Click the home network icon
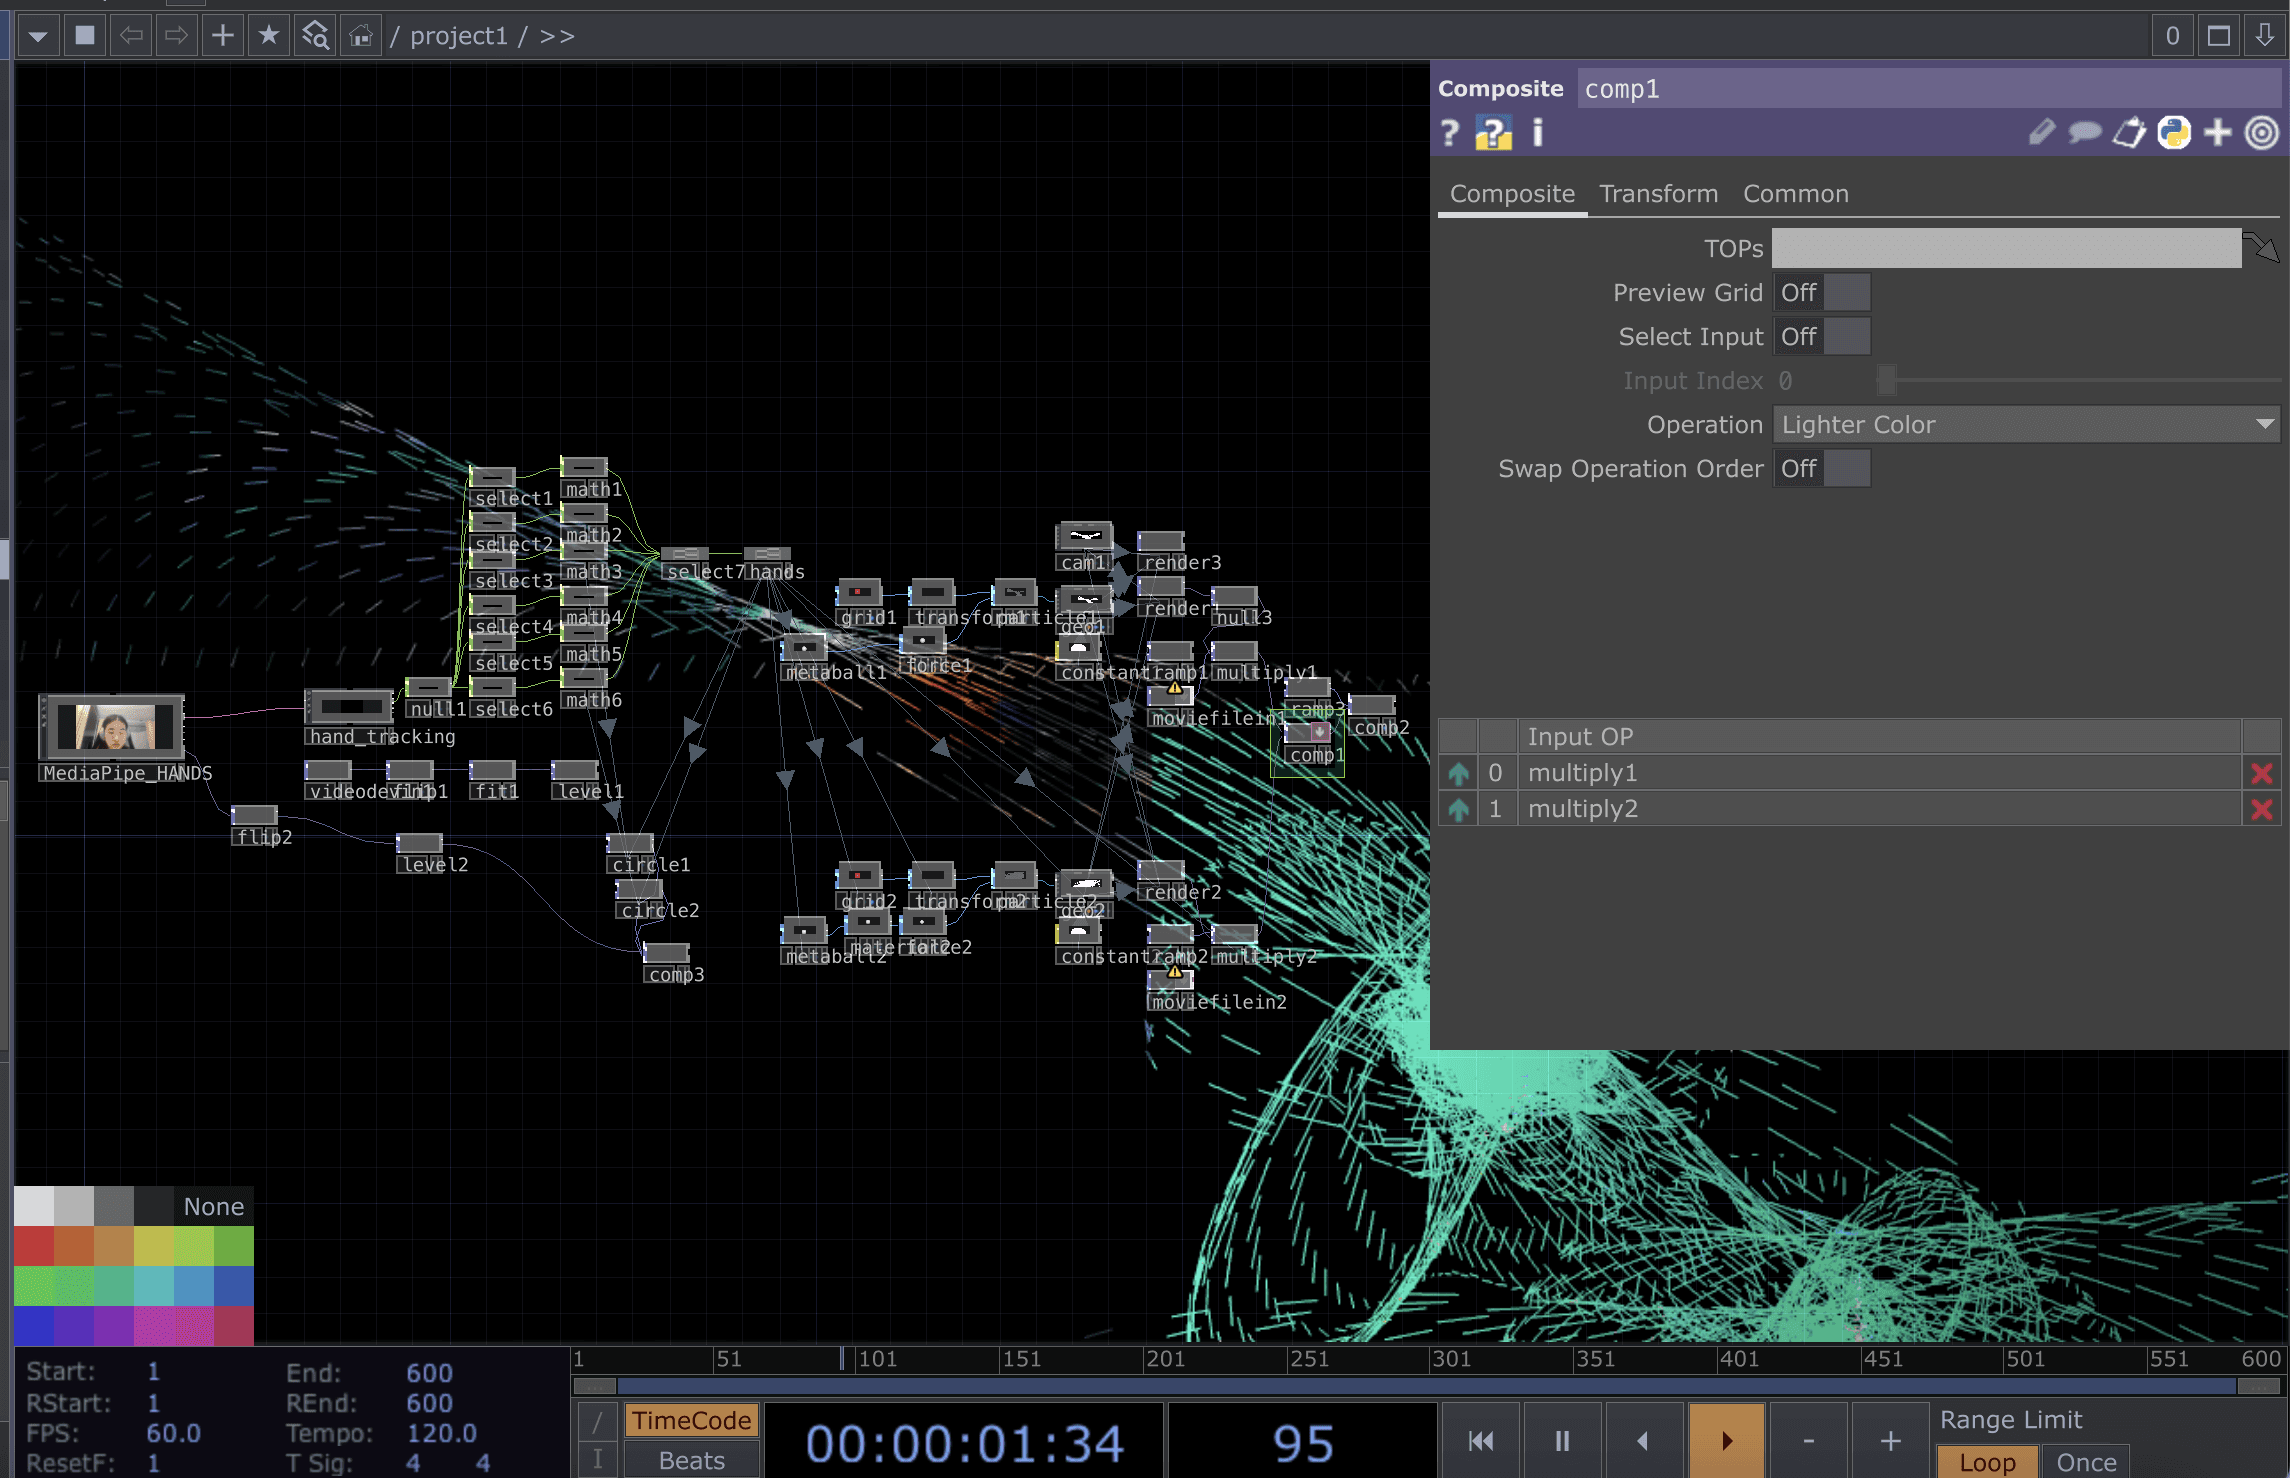 (361, 36)
